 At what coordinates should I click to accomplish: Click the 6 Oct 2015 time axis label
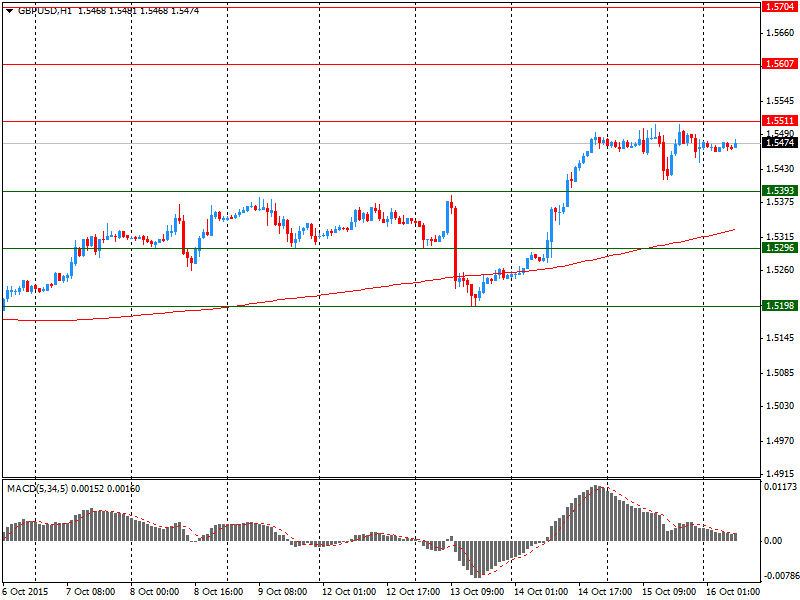[26, 592]
